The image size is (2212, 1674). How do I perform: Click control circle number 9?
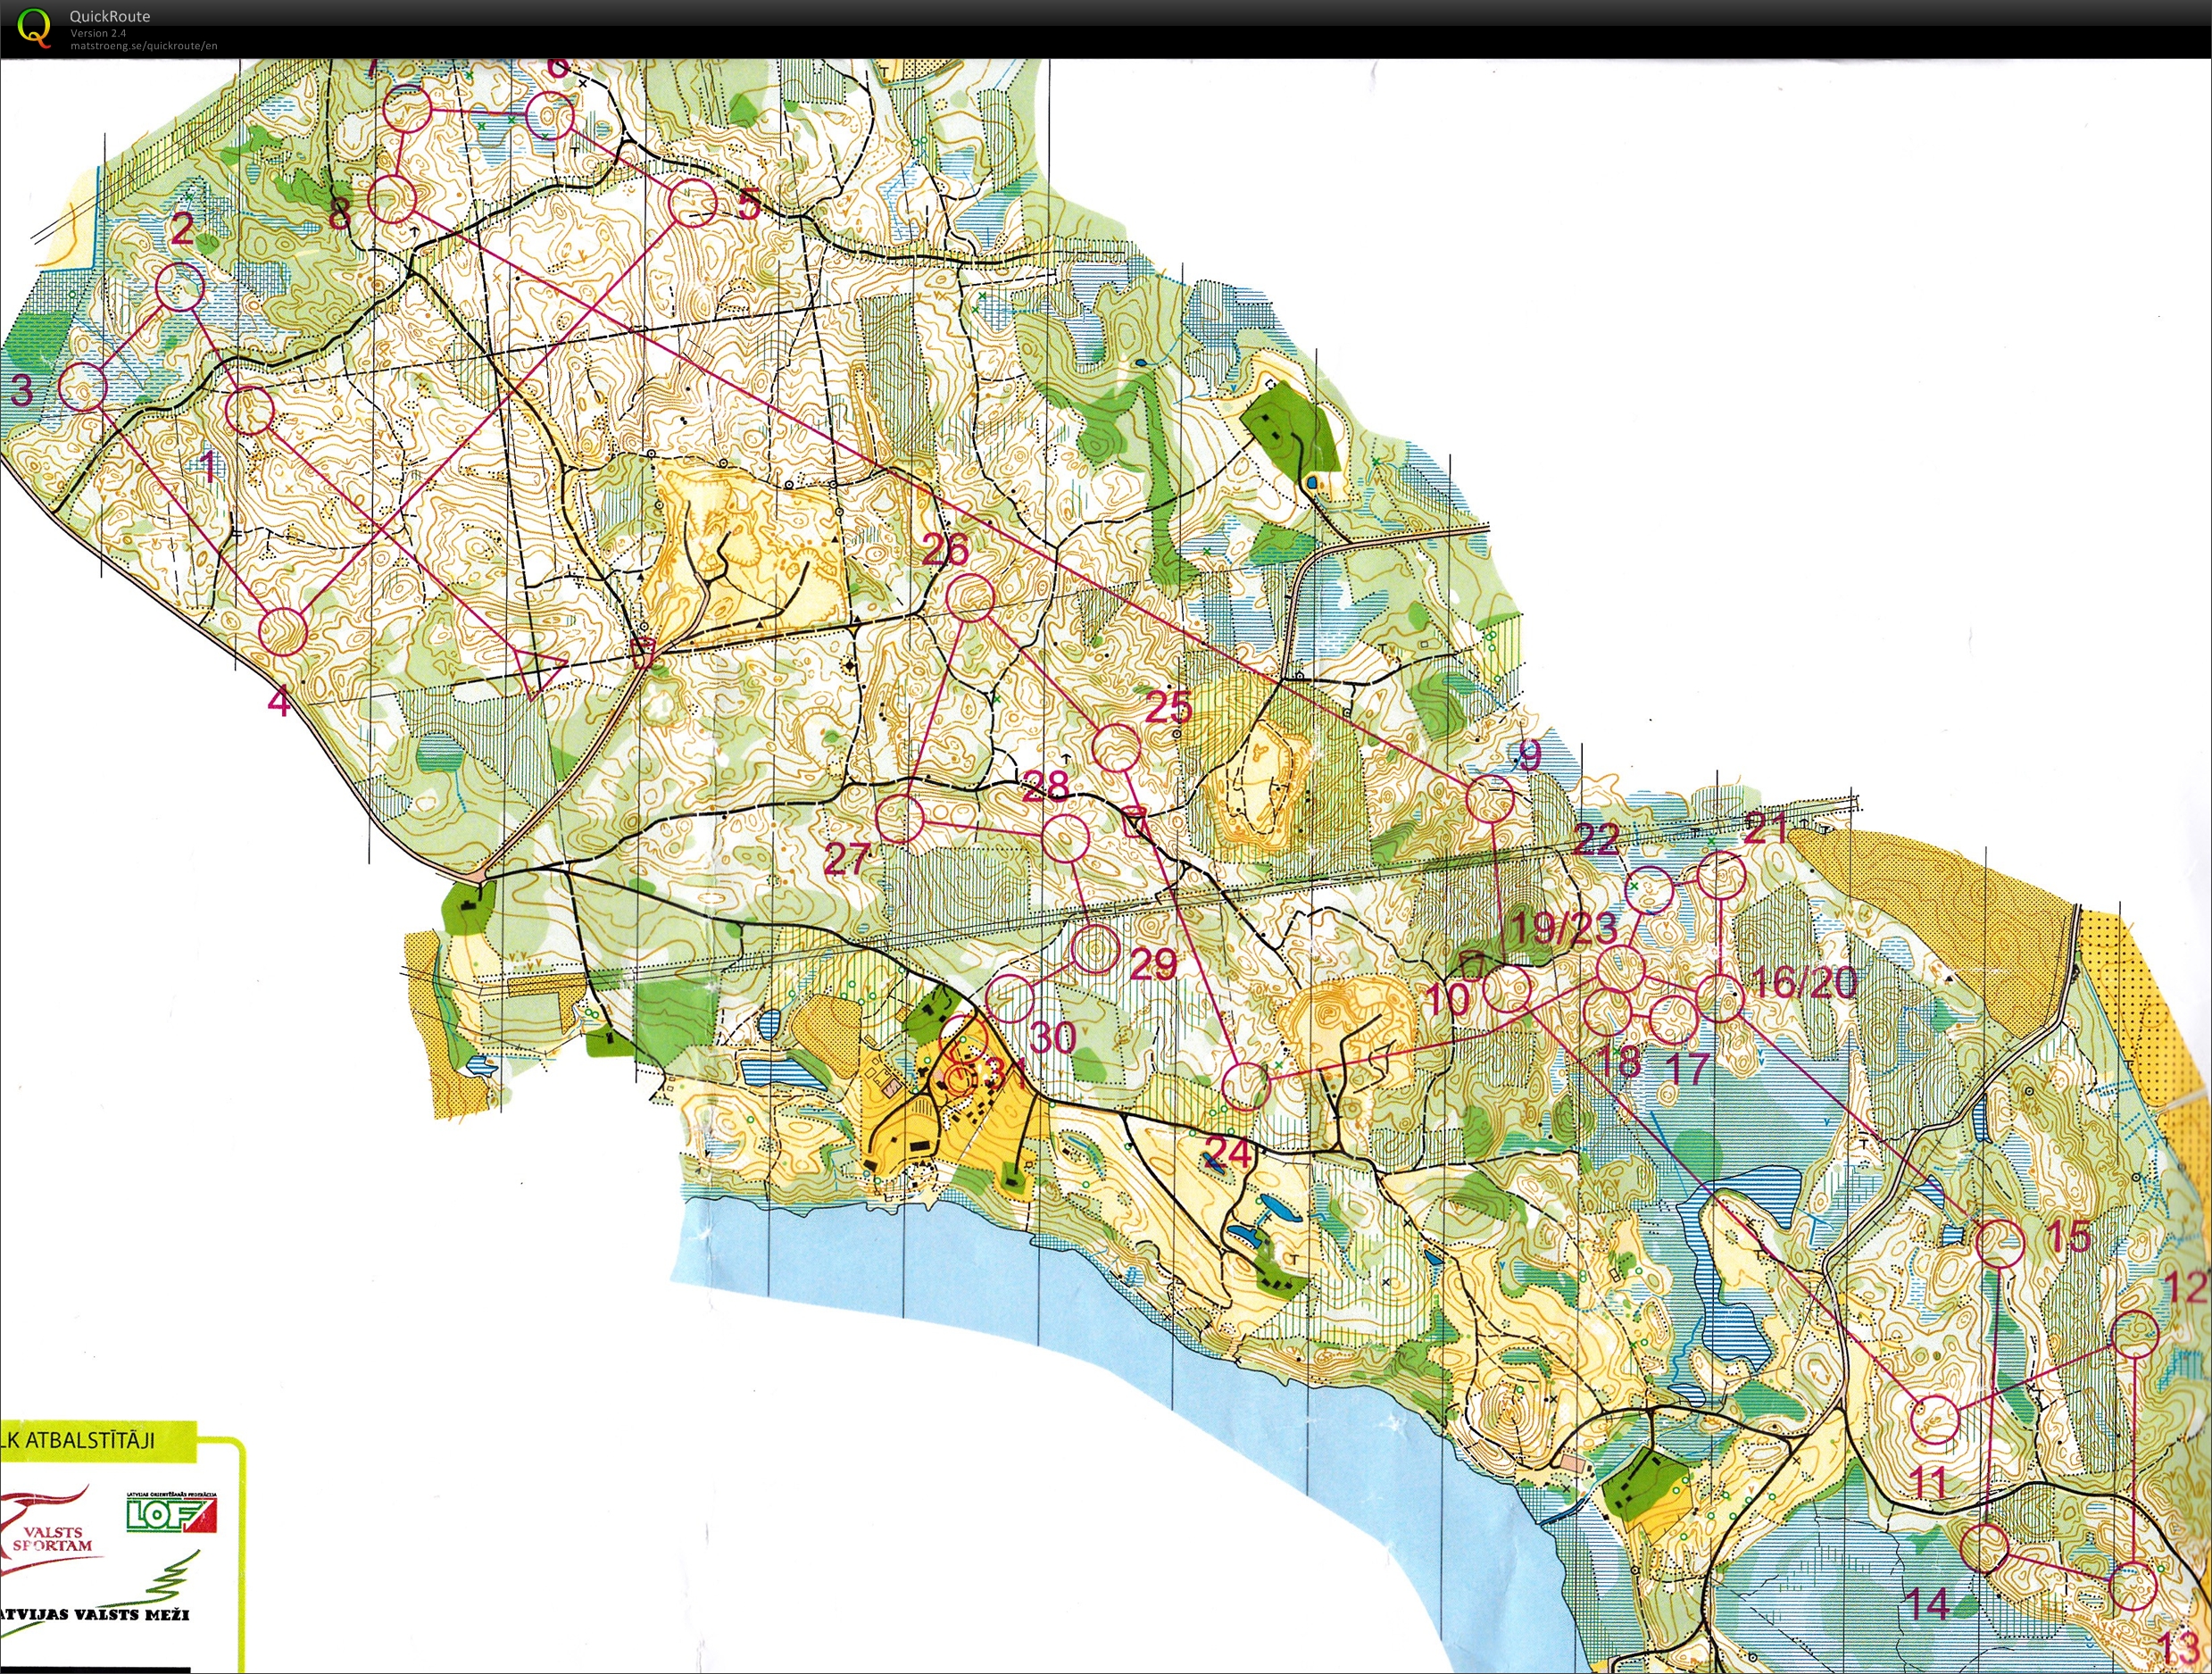point(1490,799)
